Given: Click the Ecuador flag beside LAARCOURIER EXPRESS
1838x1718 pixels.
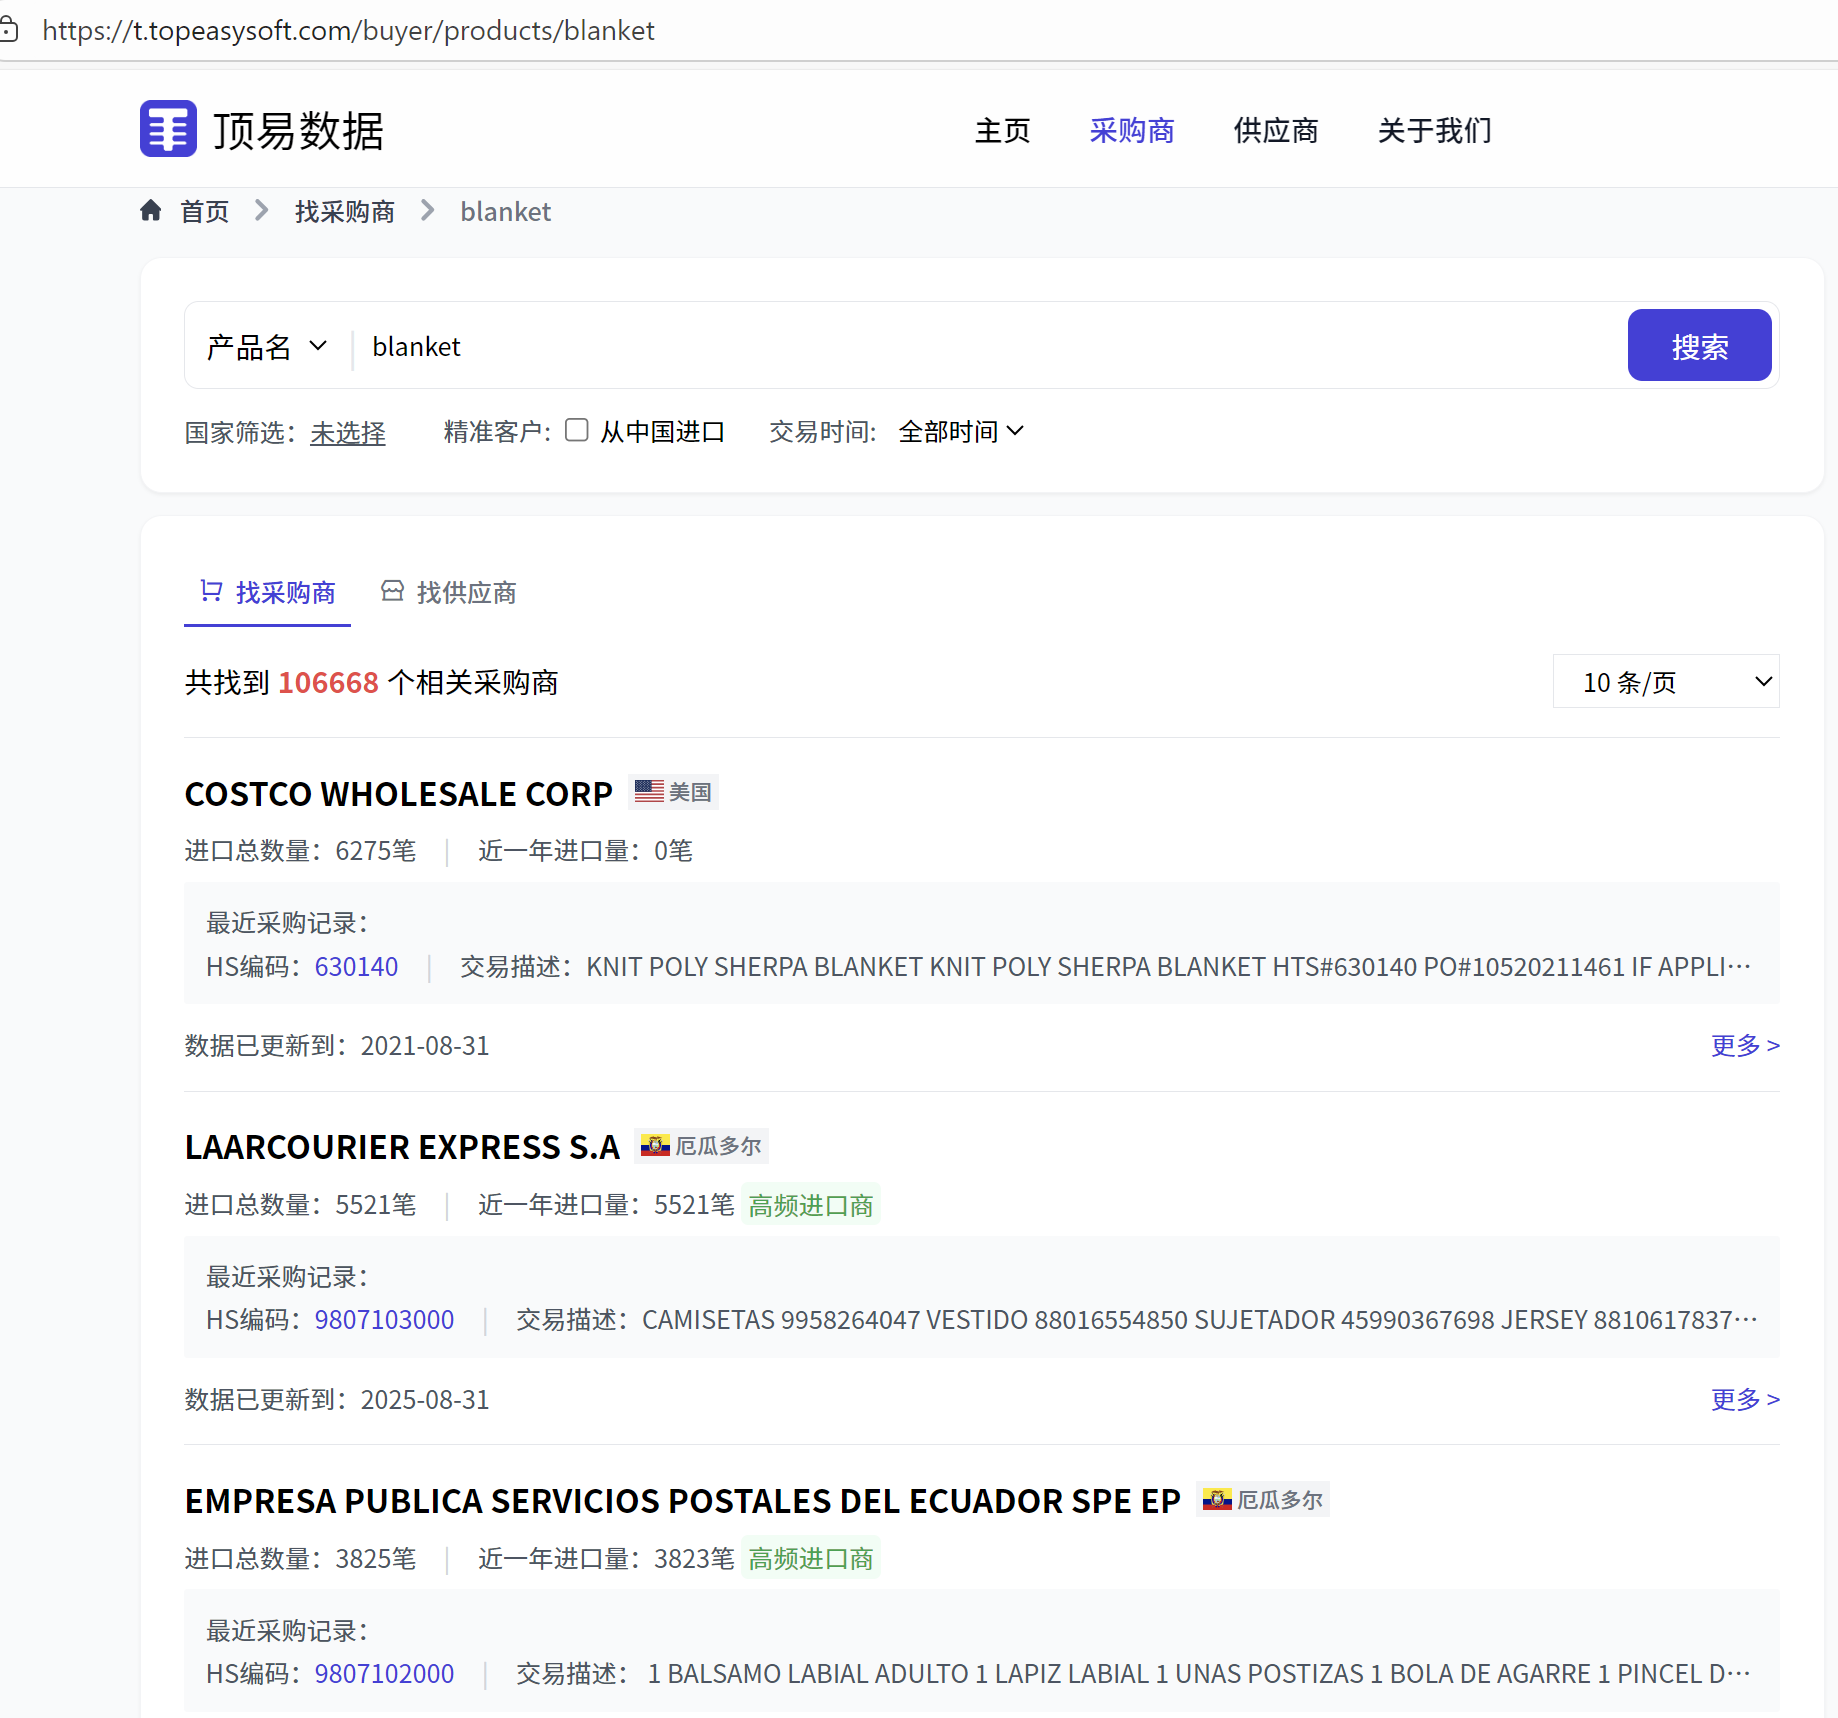Looking at the screenshot, I should (655, 1145).
